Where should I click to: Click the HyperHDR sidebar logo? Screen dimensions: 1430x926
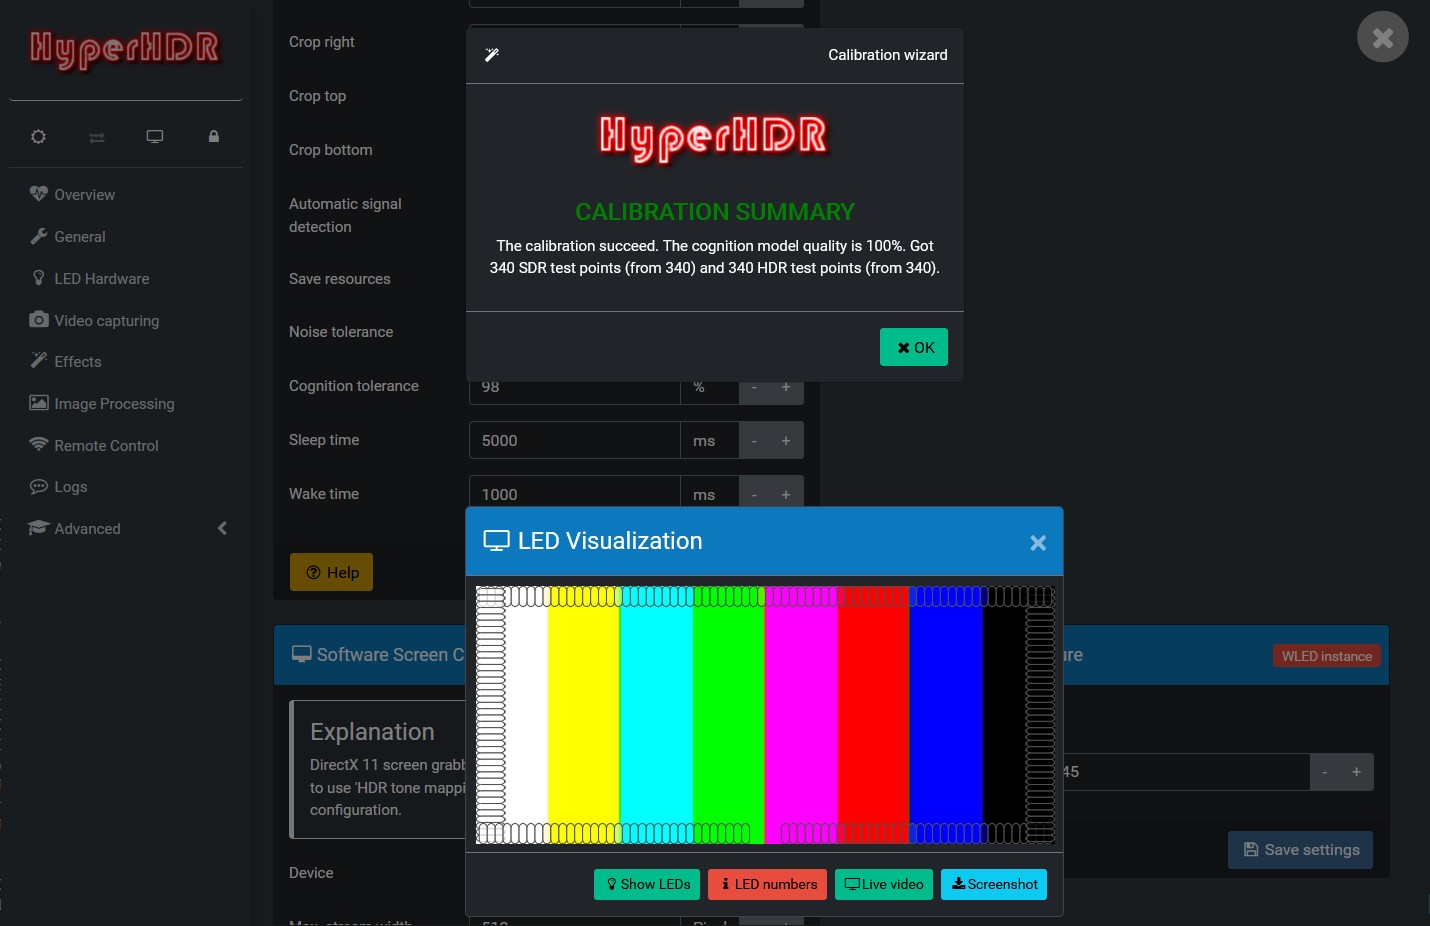point(125,49)
